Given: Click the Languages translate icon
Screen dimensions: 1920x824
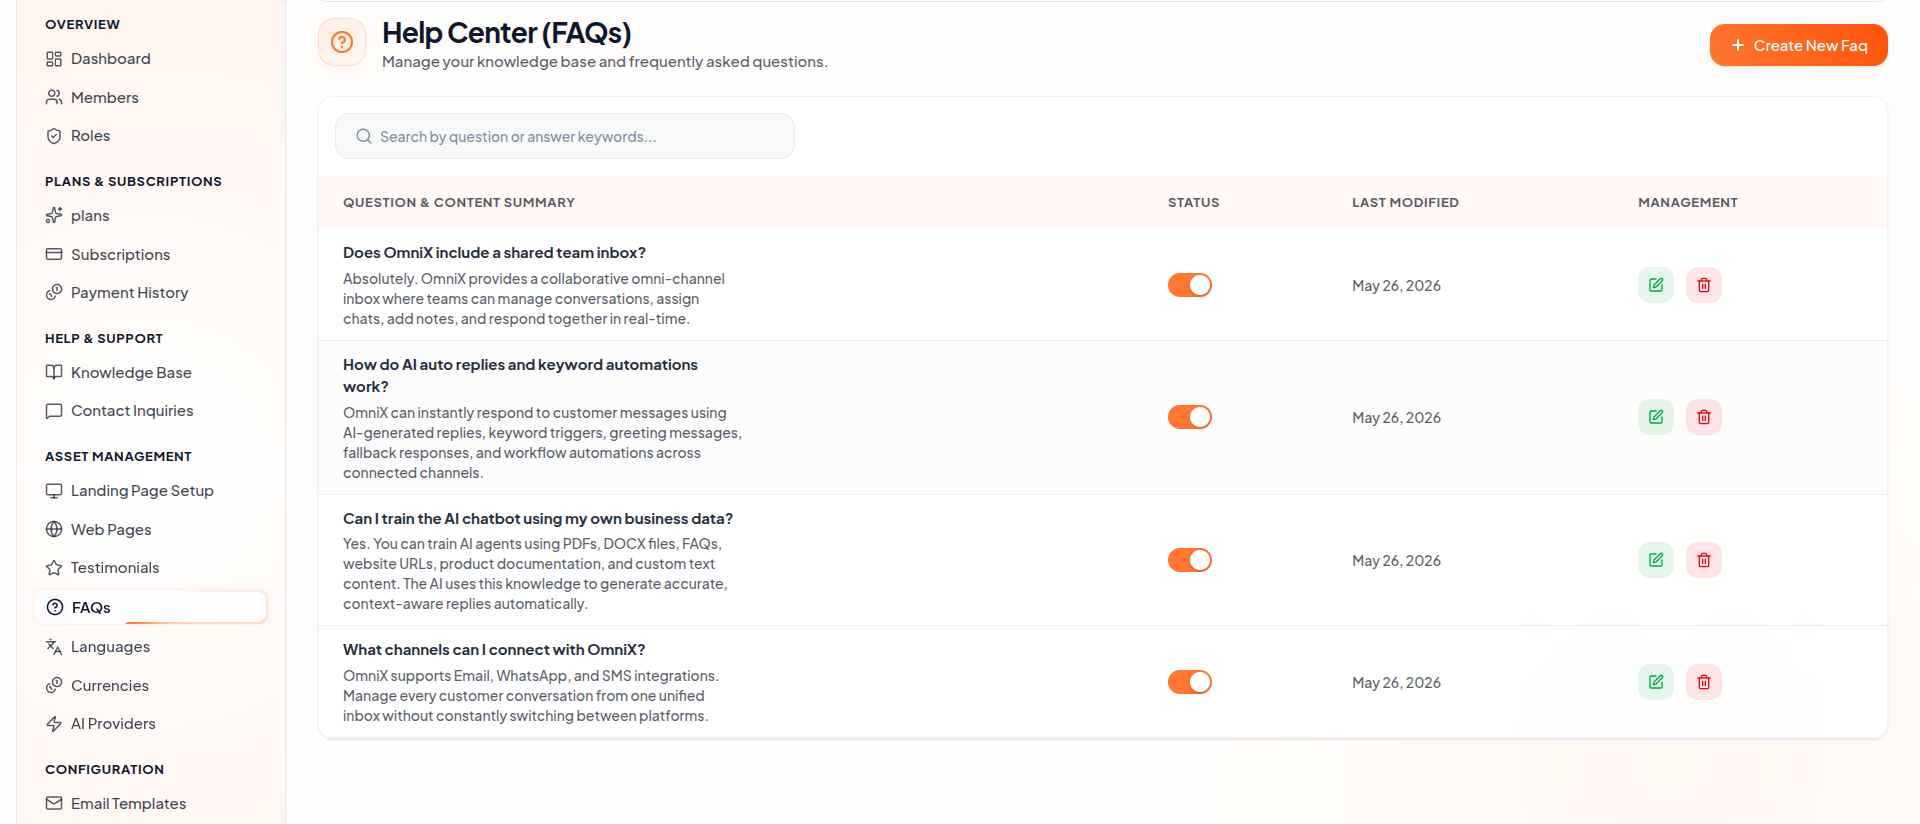Looking at the screenshot, I should click(54, 647).
